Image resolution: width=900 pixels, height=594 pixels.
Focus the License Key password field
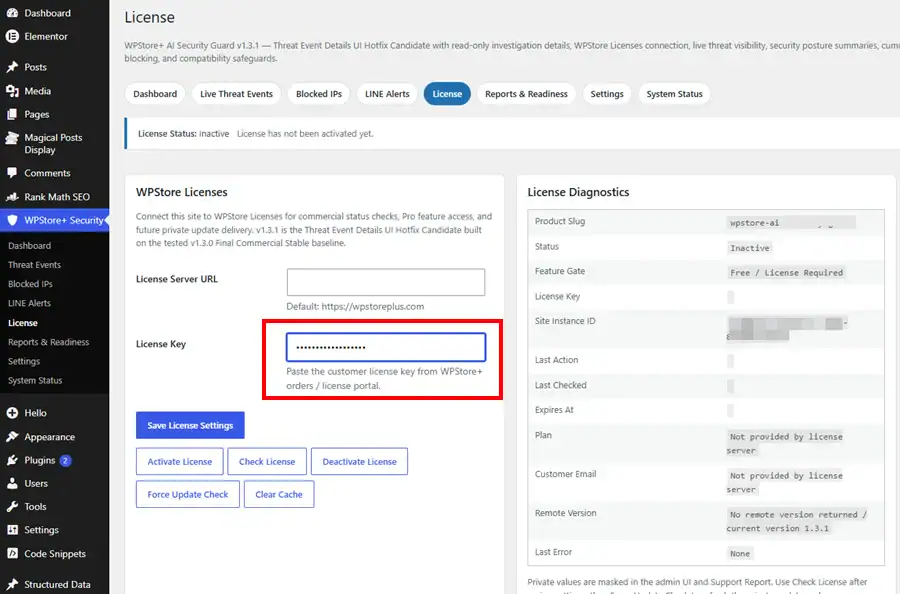pyautogui.click(x=386, y=347)
